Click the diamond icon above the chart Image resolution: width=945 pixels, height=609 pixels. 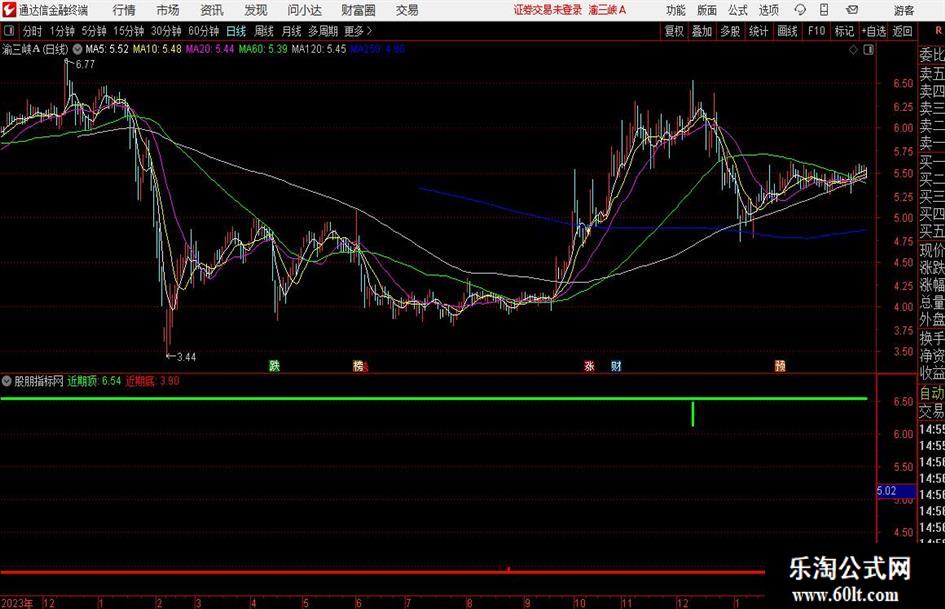[853, 50]
